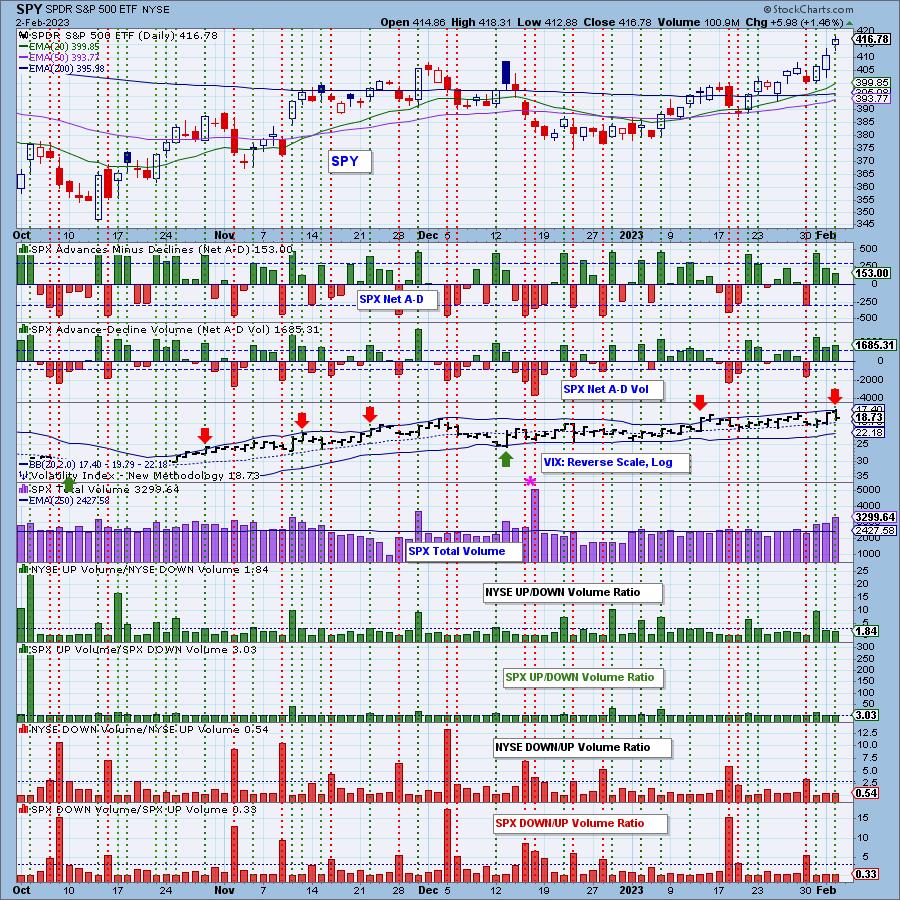Click the 3.03 ratio tag on the right axis

point(866,715)
